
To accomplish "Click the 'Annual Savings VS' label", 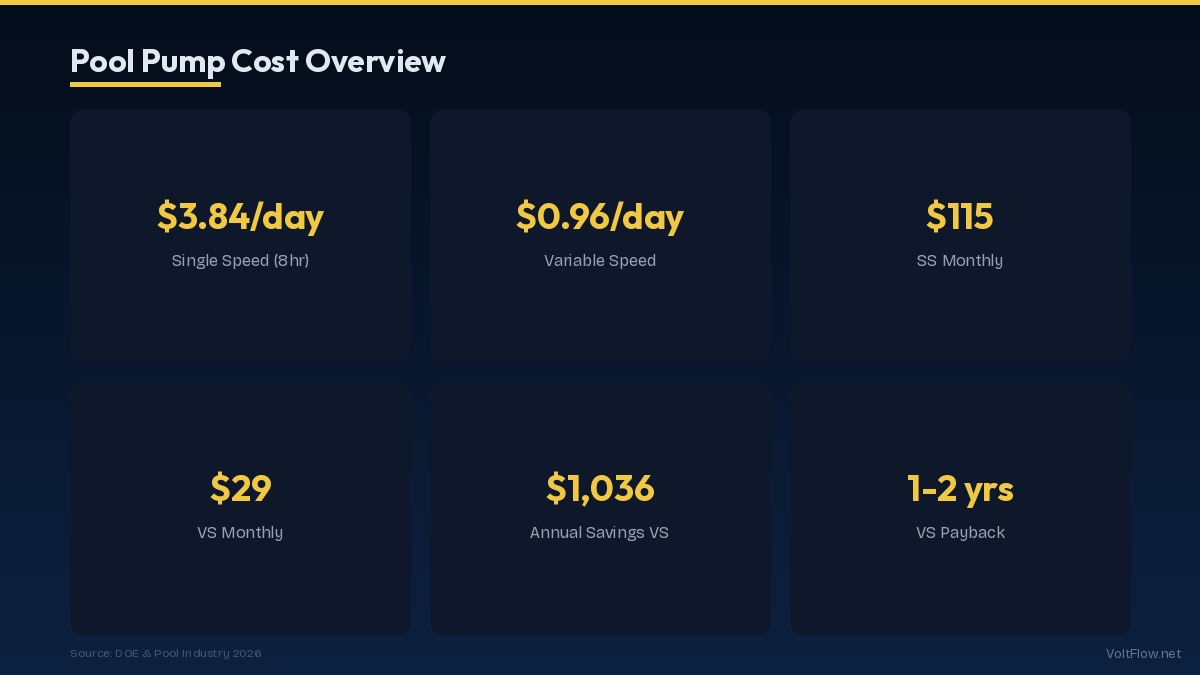I will tap(600, 533).
